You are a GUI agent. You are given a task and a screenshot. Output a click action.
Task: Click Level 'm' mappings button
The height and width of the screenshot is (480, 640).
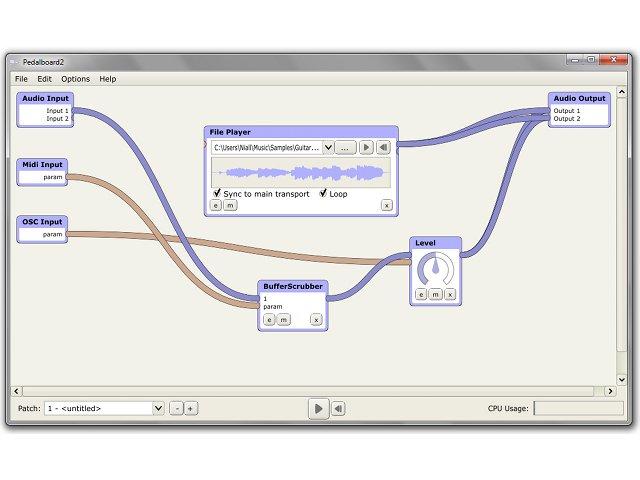[436, 294]
